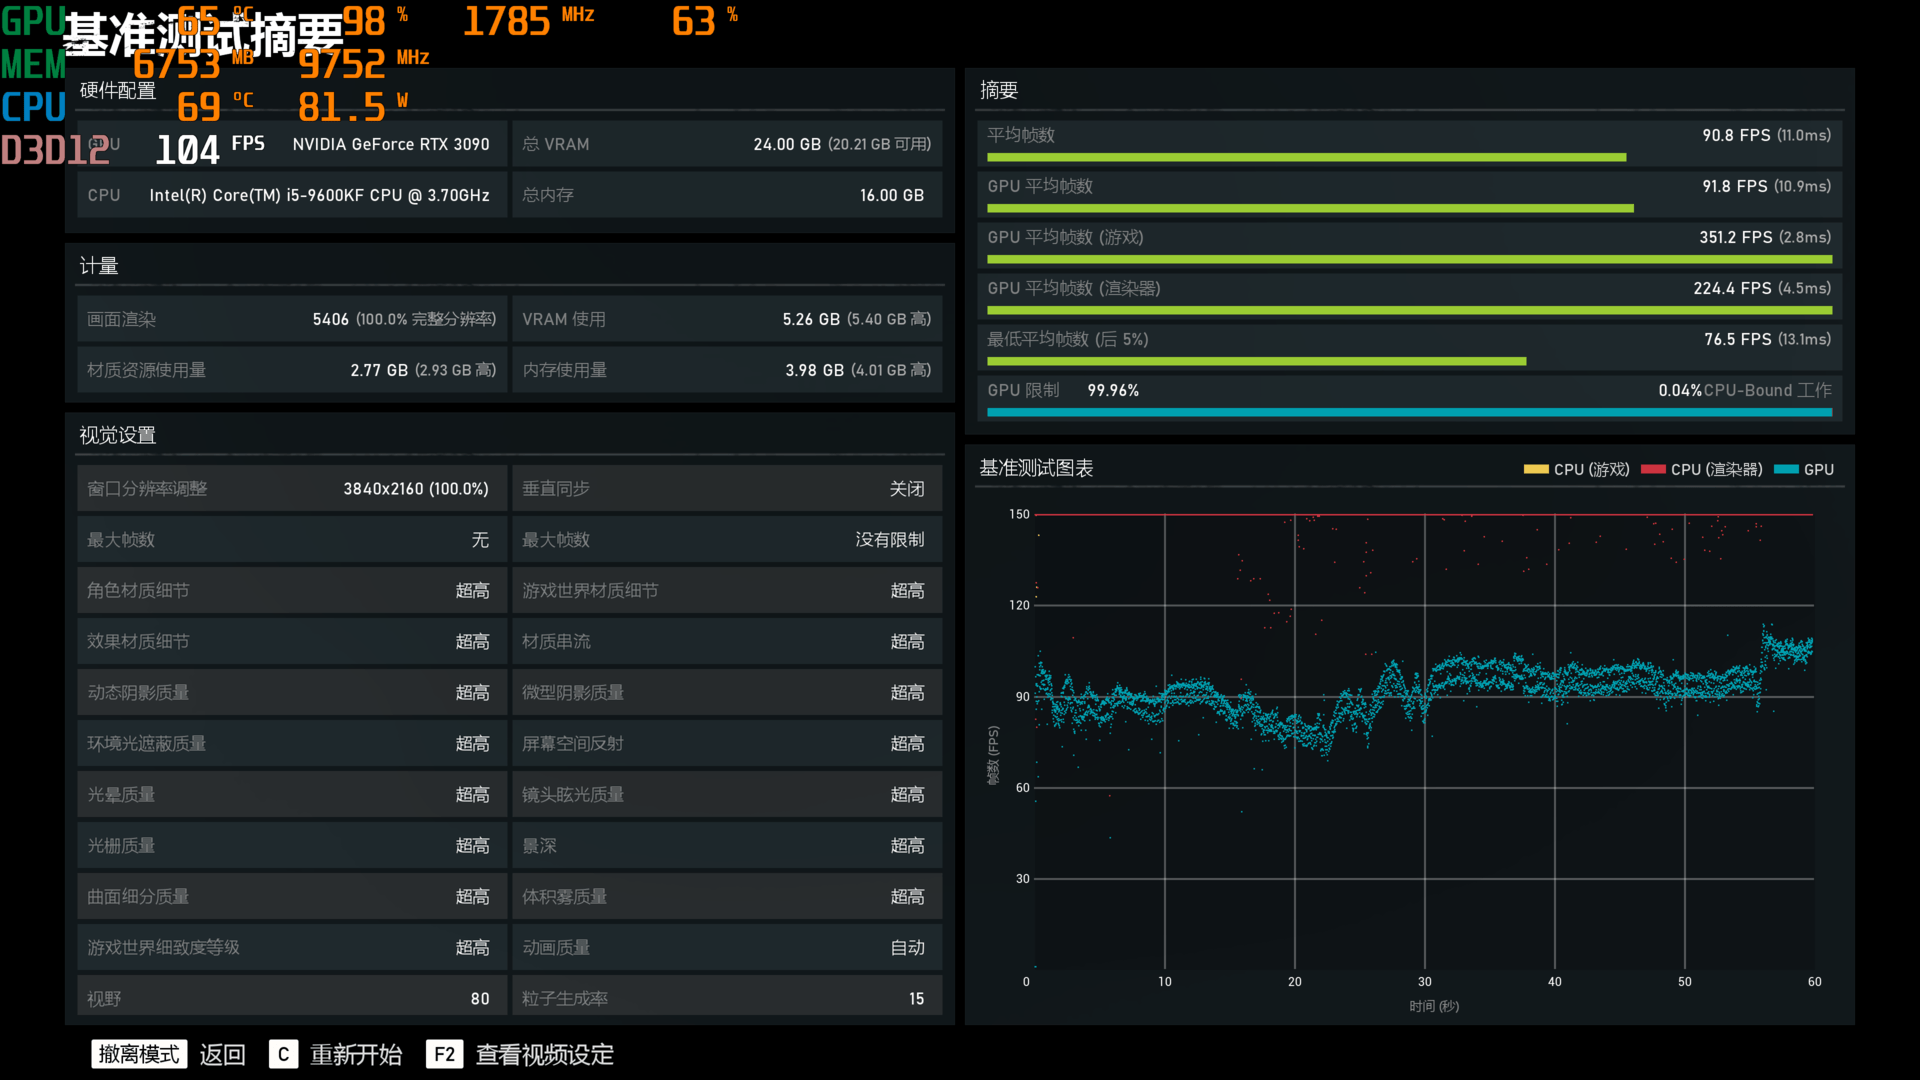Viewport: 1920px width, 1080px height.
Task: Click the F2 key icon
Action: point(444,1055)
